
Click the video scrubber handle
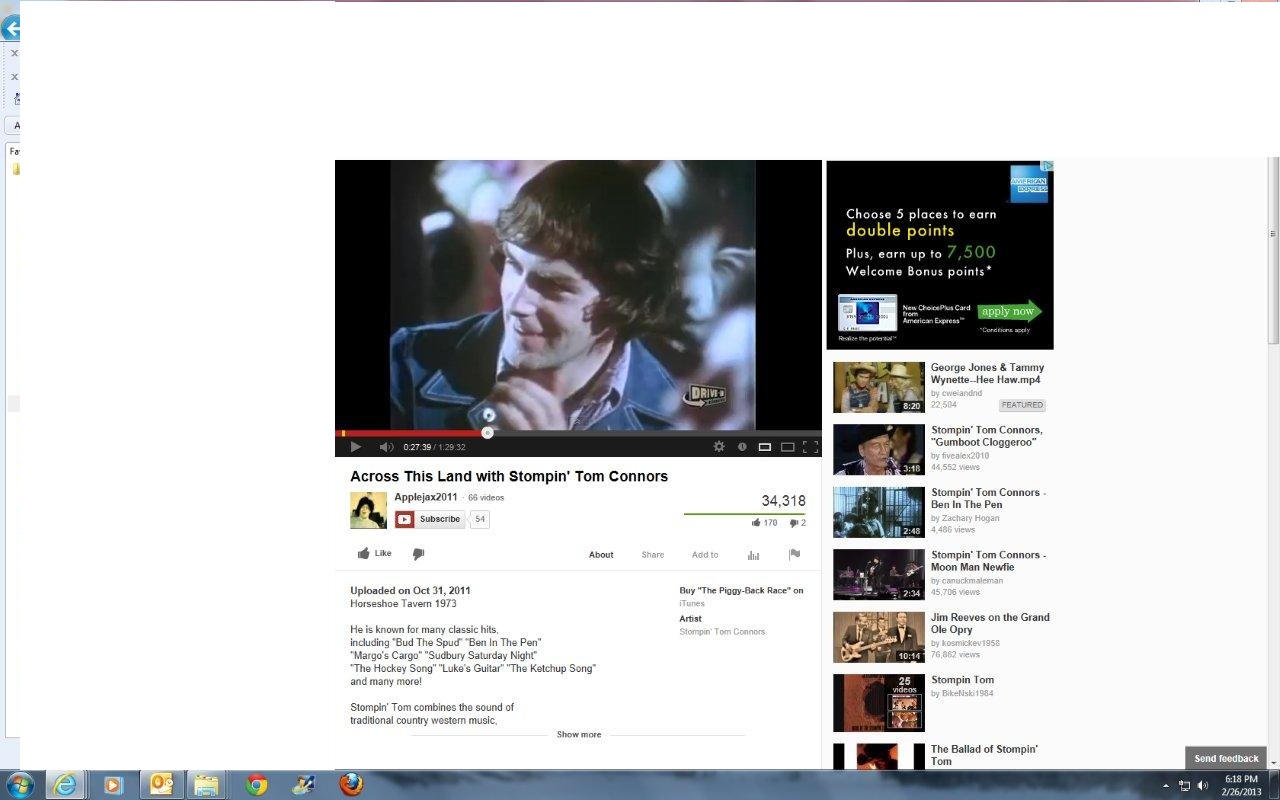coord(487,433)
